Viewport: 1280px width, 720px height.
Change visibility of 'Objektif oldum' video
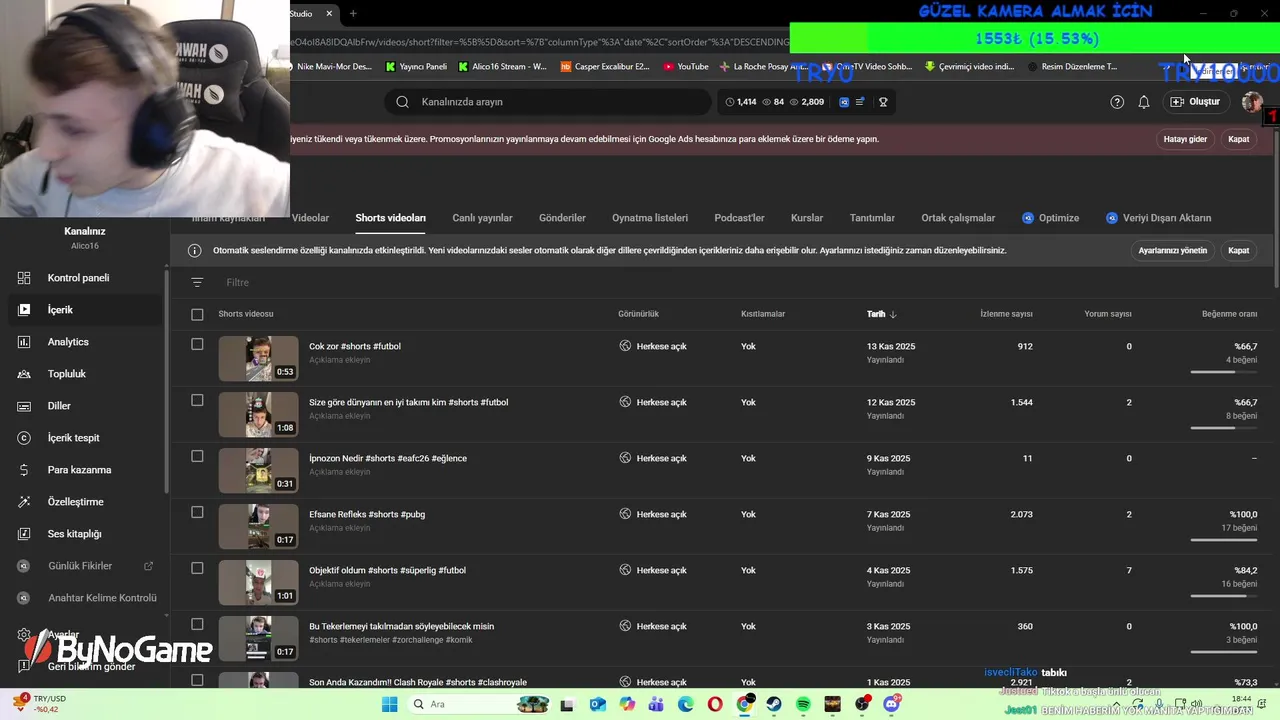pos(653,570)
